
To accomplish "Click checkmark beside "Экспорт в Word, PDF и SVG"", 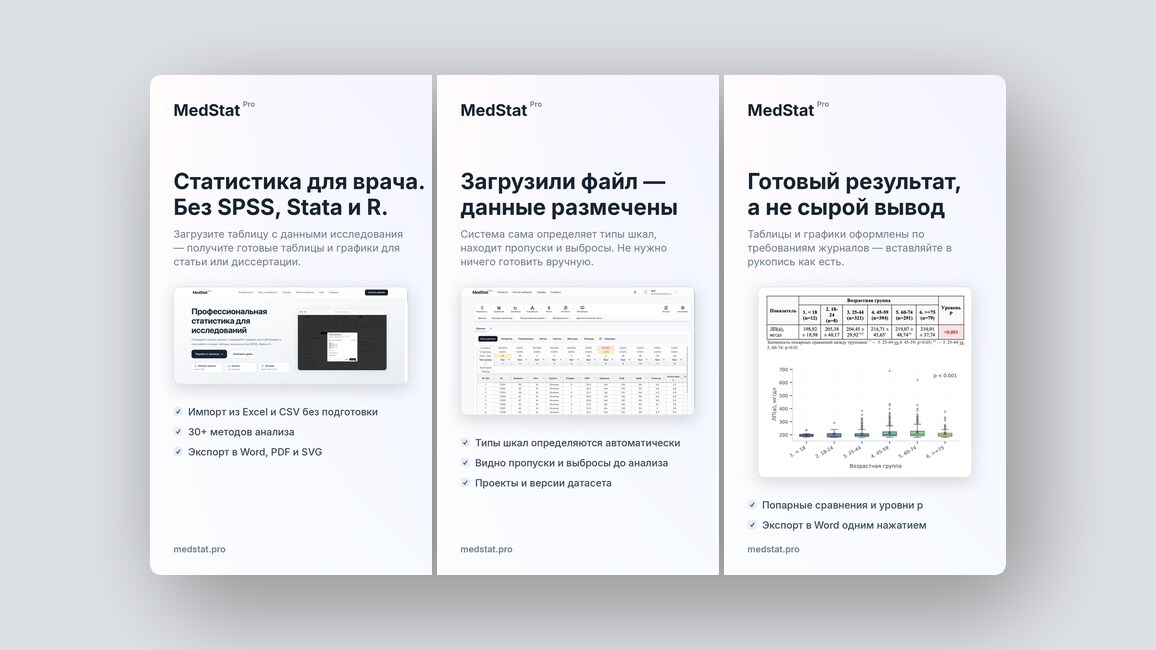I will 178,451.
